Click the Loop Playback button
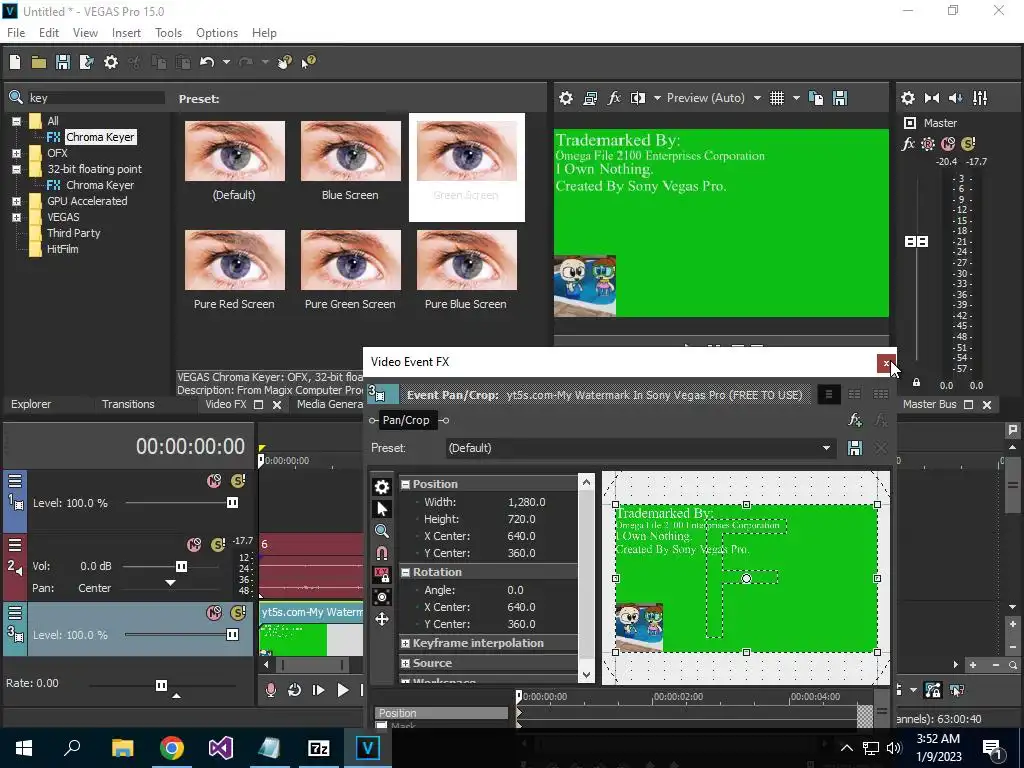1024x768 pixels. click(x=294, y=690)
